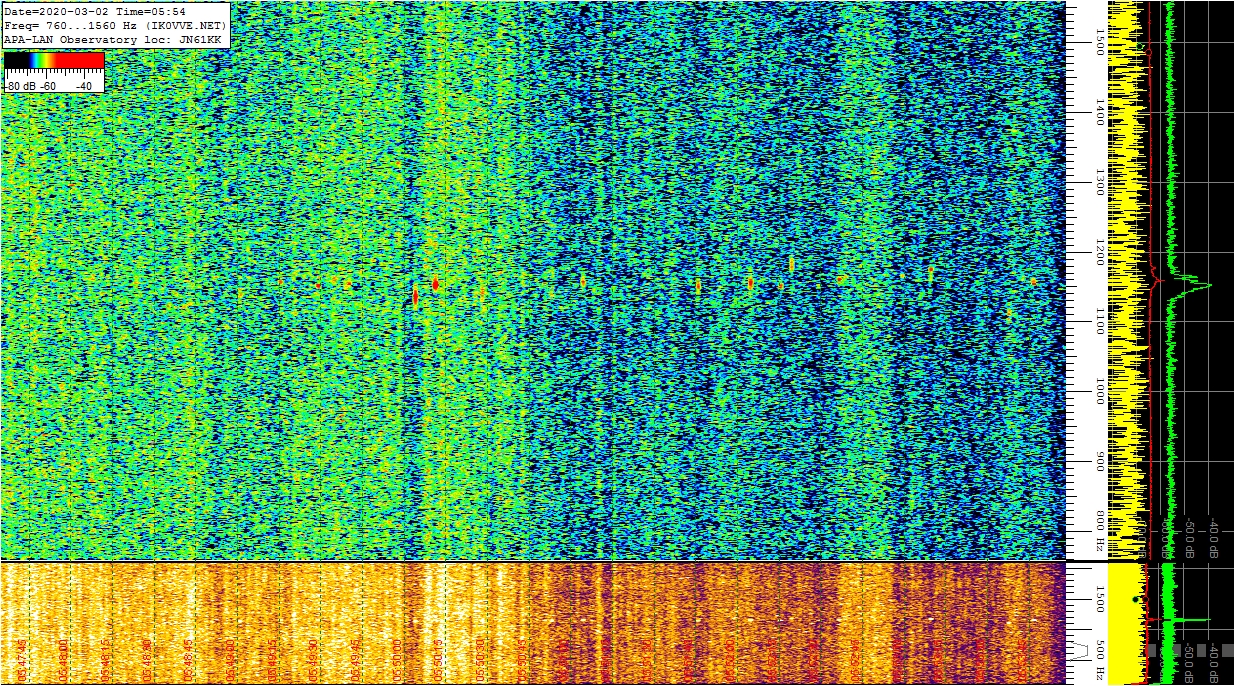Click the 900 frequency axis label

(1099, 461)
